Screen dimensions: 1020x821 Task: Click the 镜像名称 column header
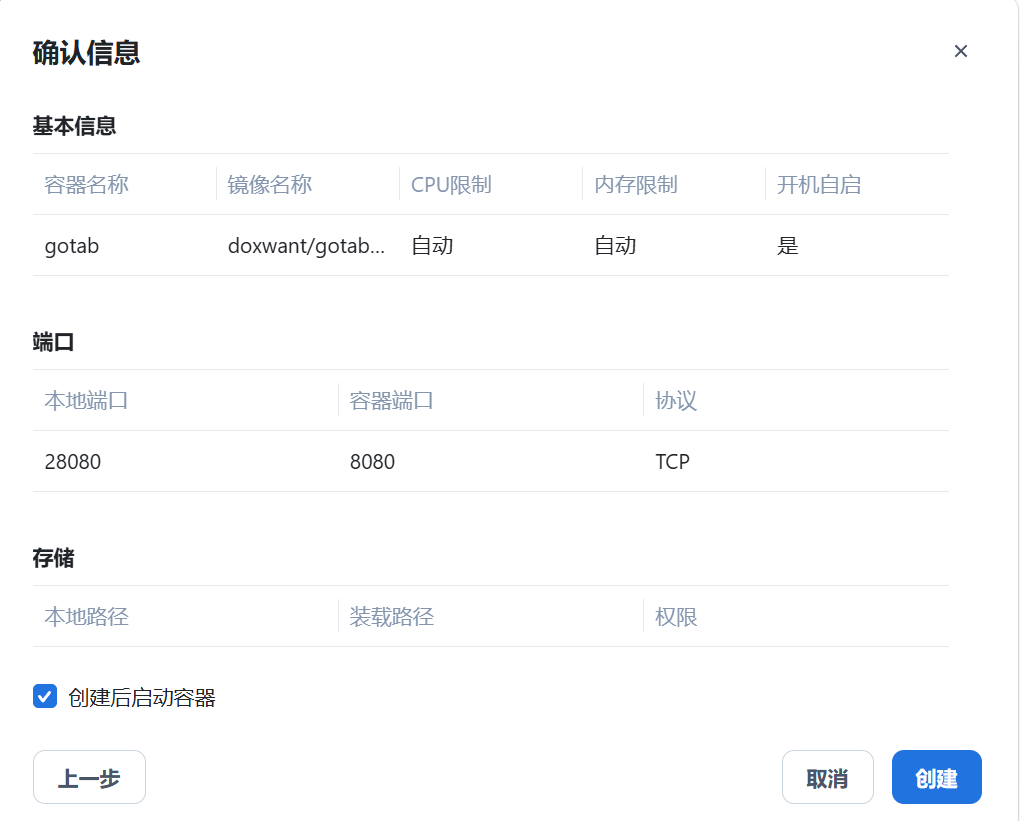pos(270,185)
